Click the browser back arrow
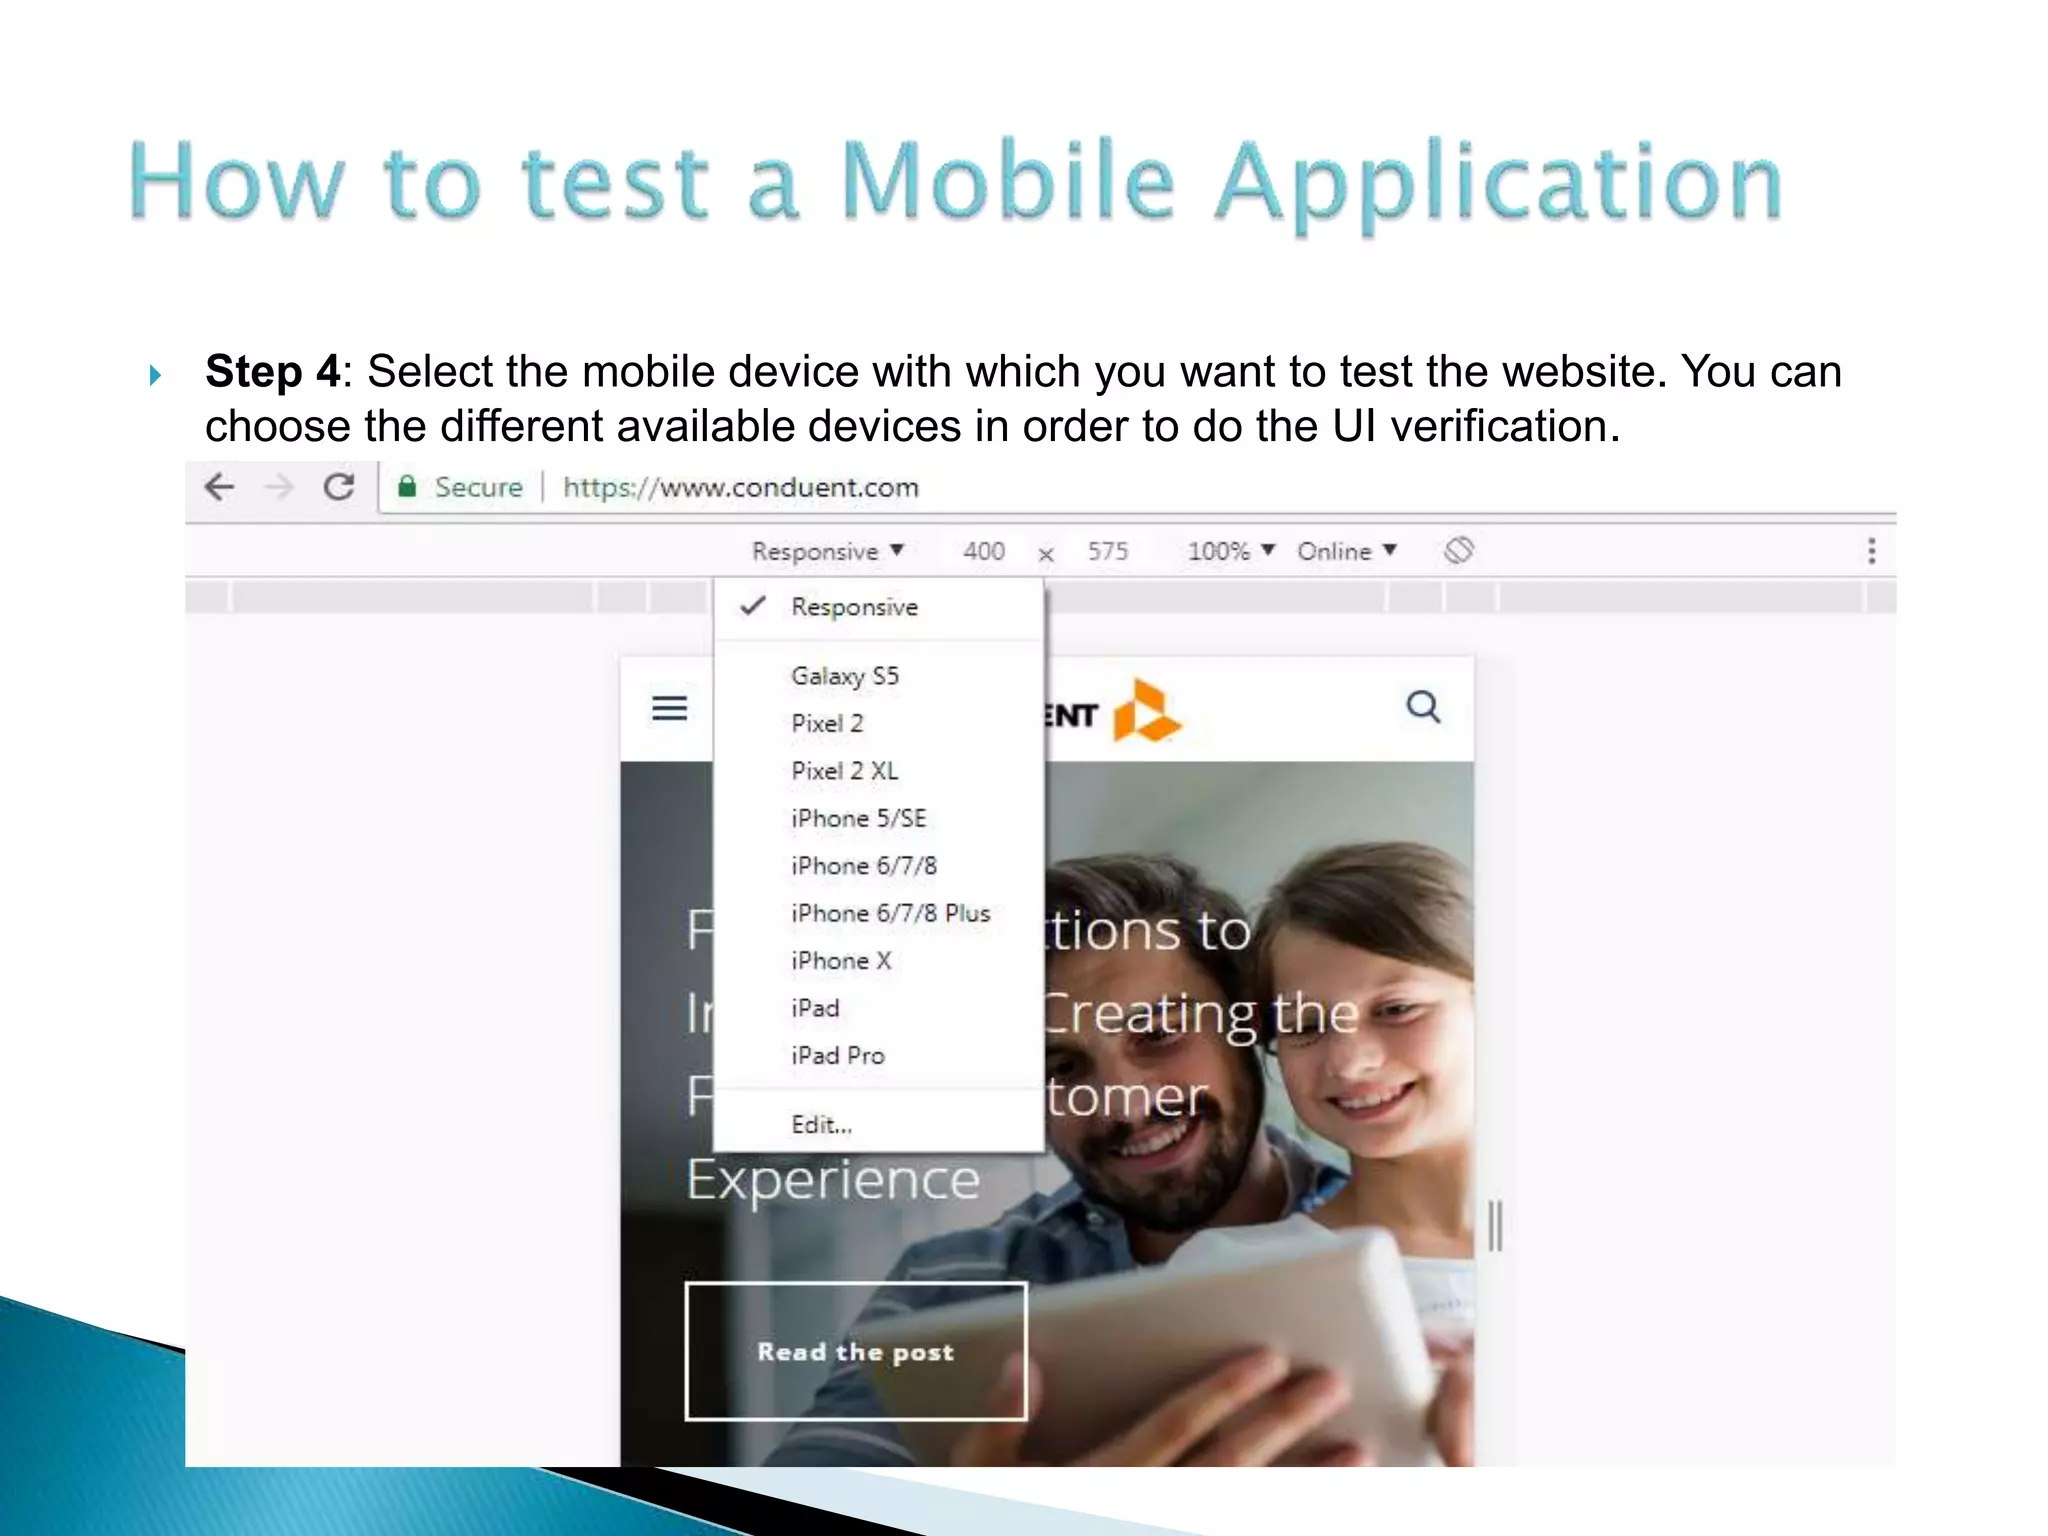 pos(219,488)
